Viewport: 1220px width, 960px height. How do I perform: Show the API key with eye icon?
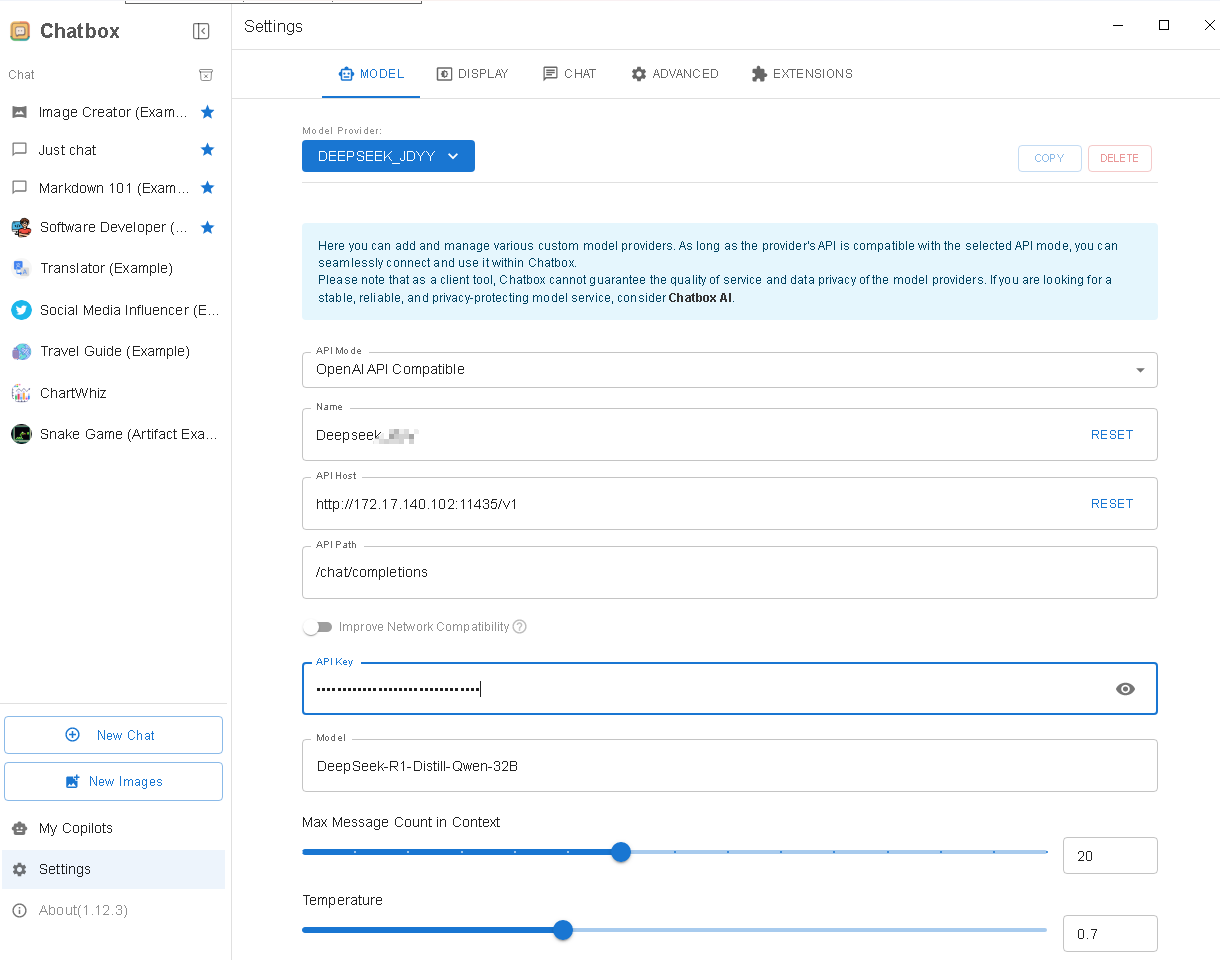(1125, 689)
